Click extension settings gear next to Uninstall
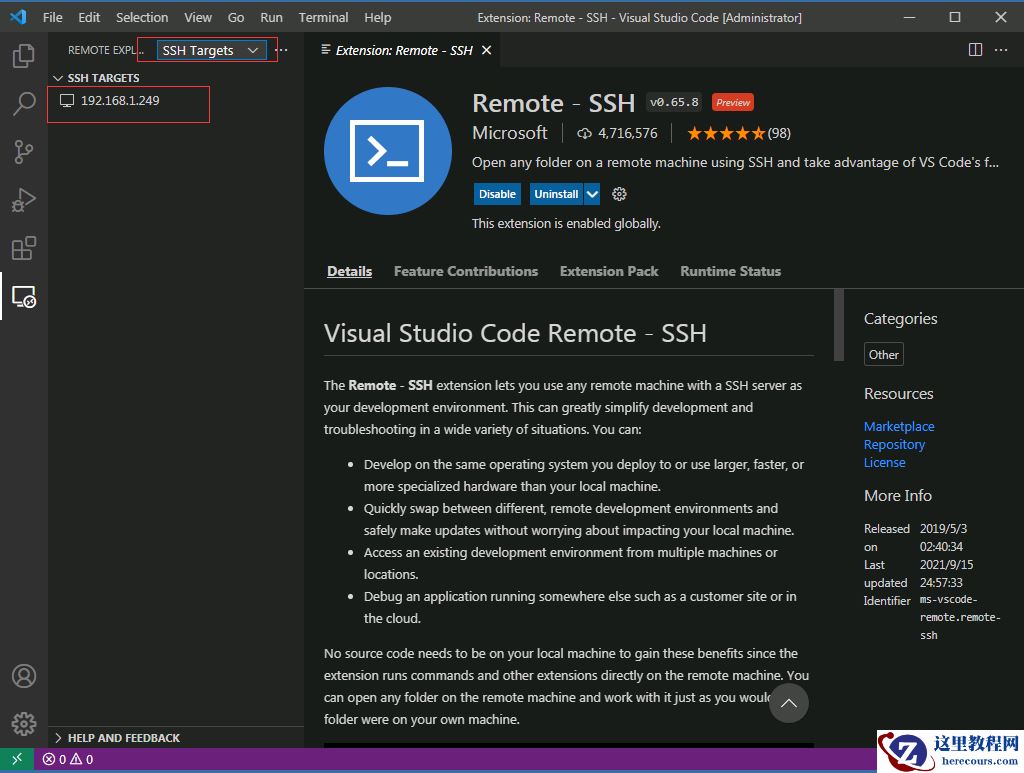Screen dimensions: 1024x773 click(619, 194)
